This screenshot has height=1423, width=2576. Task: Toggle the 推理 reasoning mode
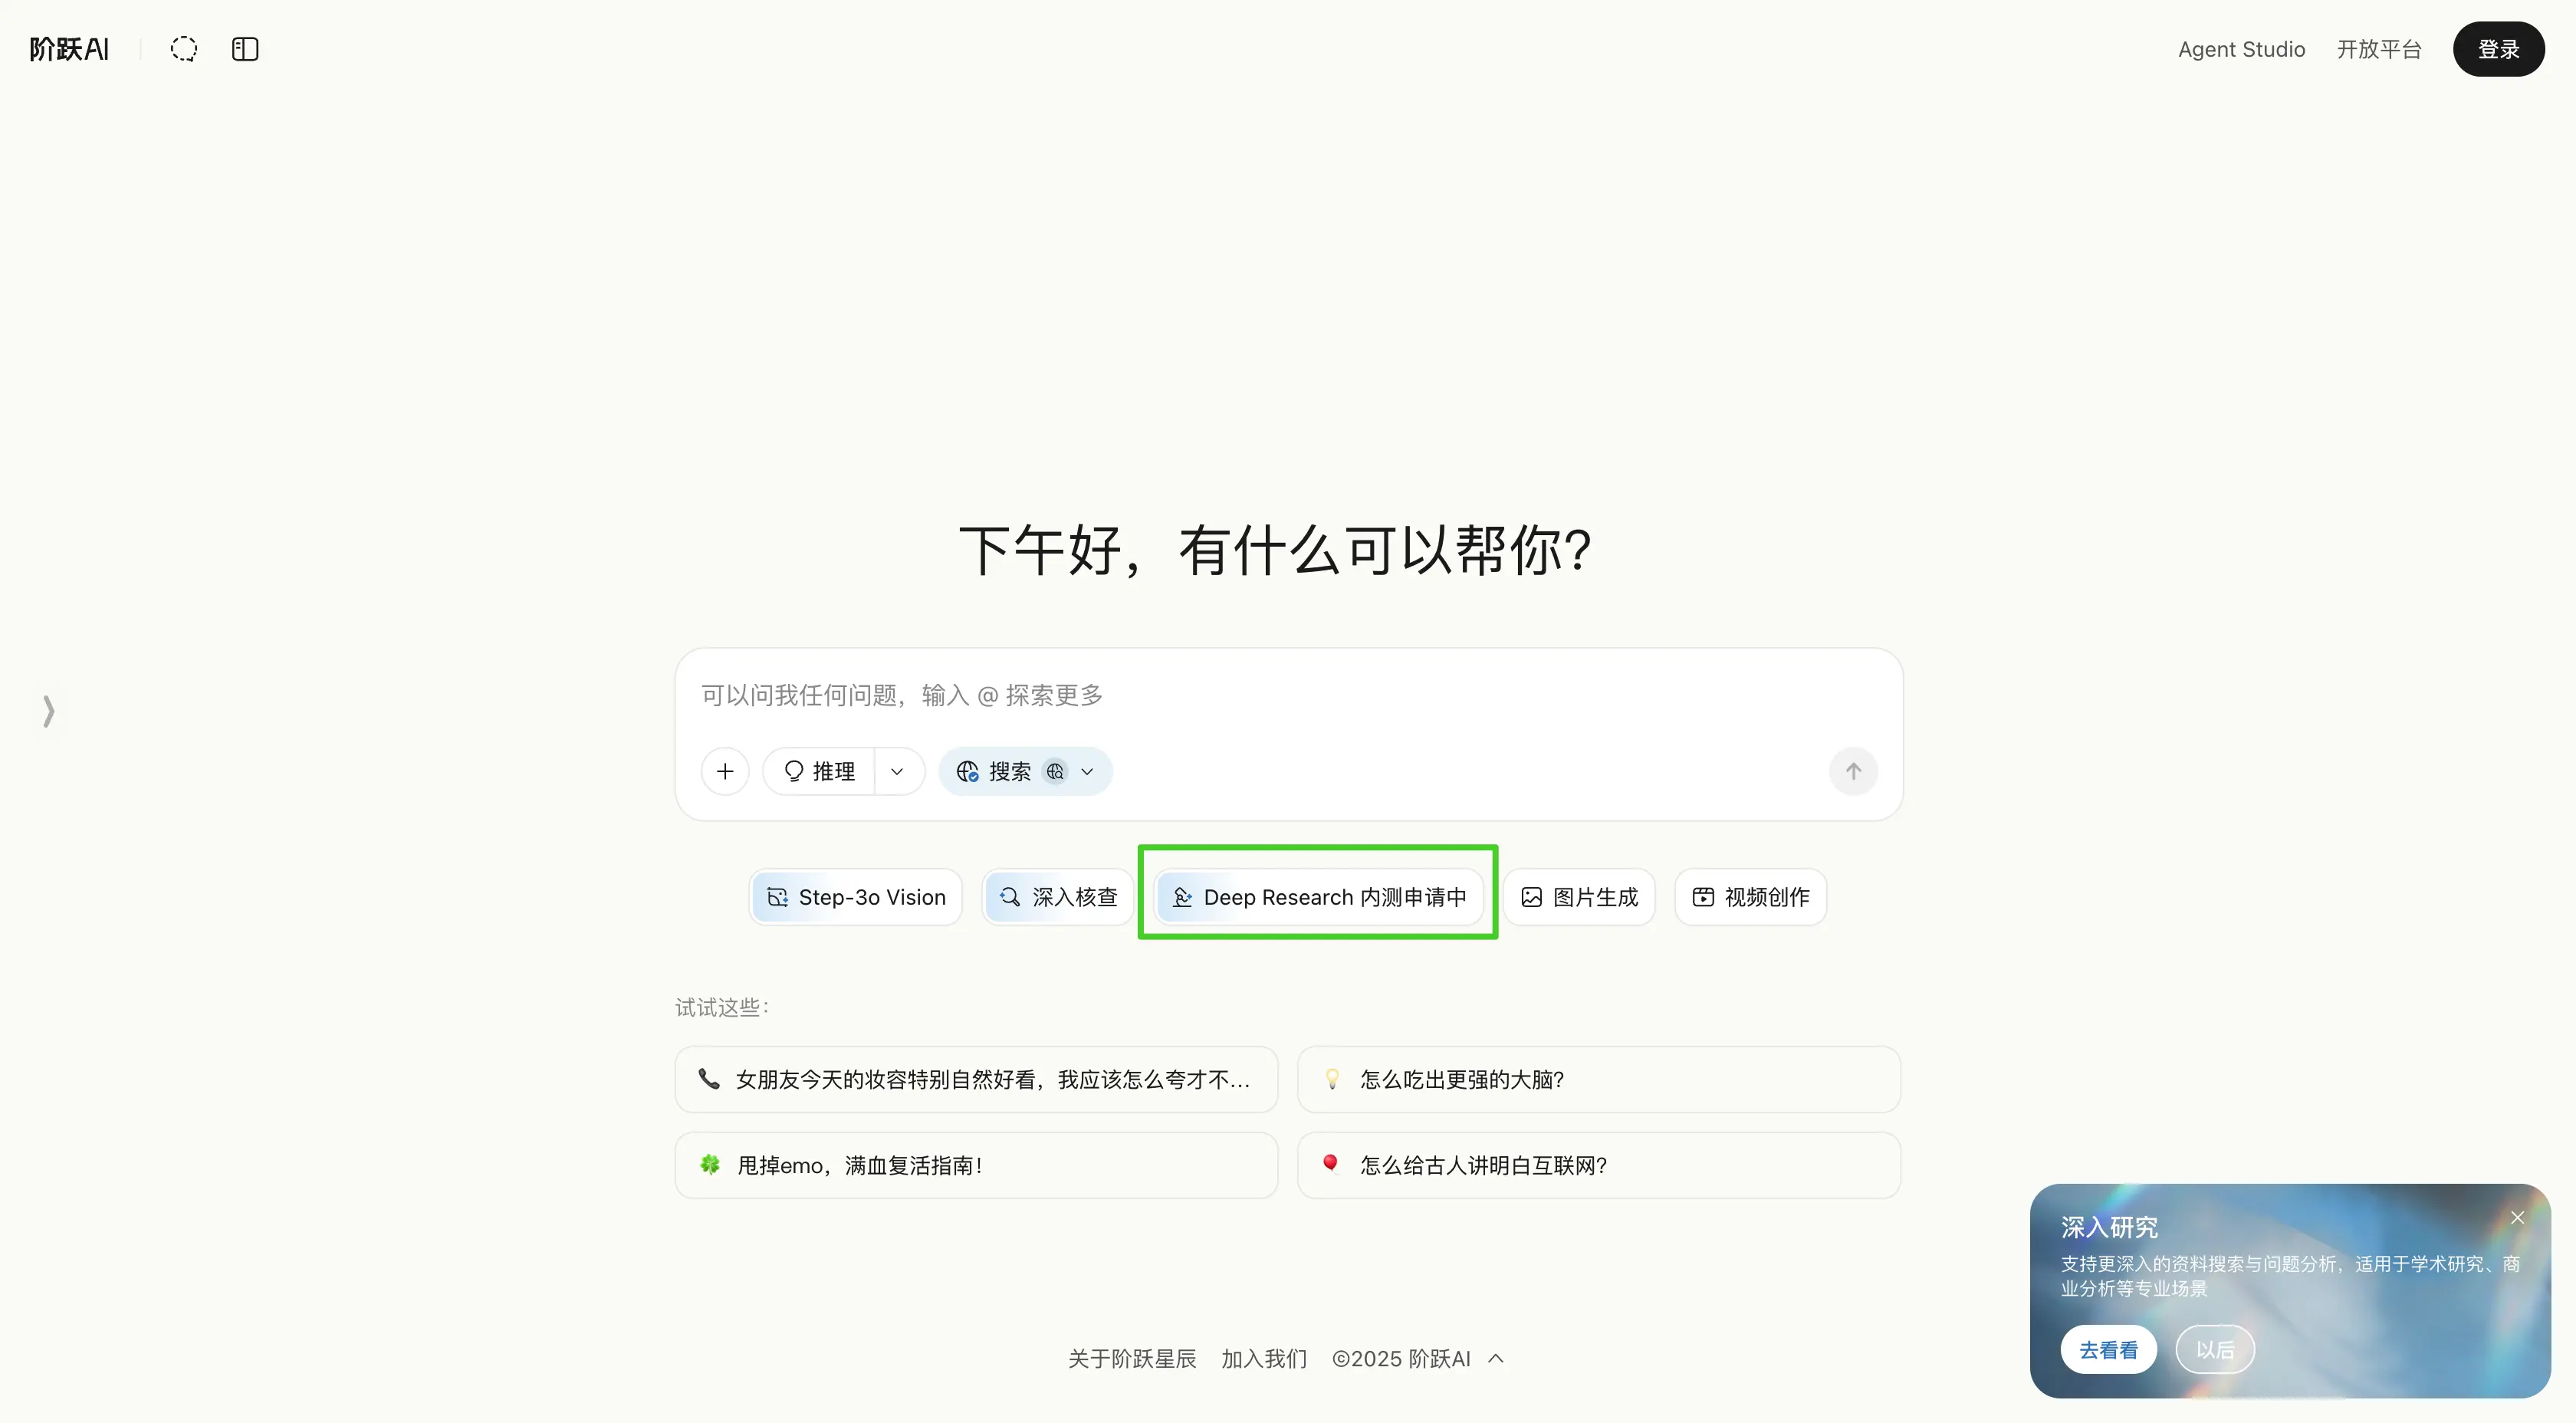[819, 771]
